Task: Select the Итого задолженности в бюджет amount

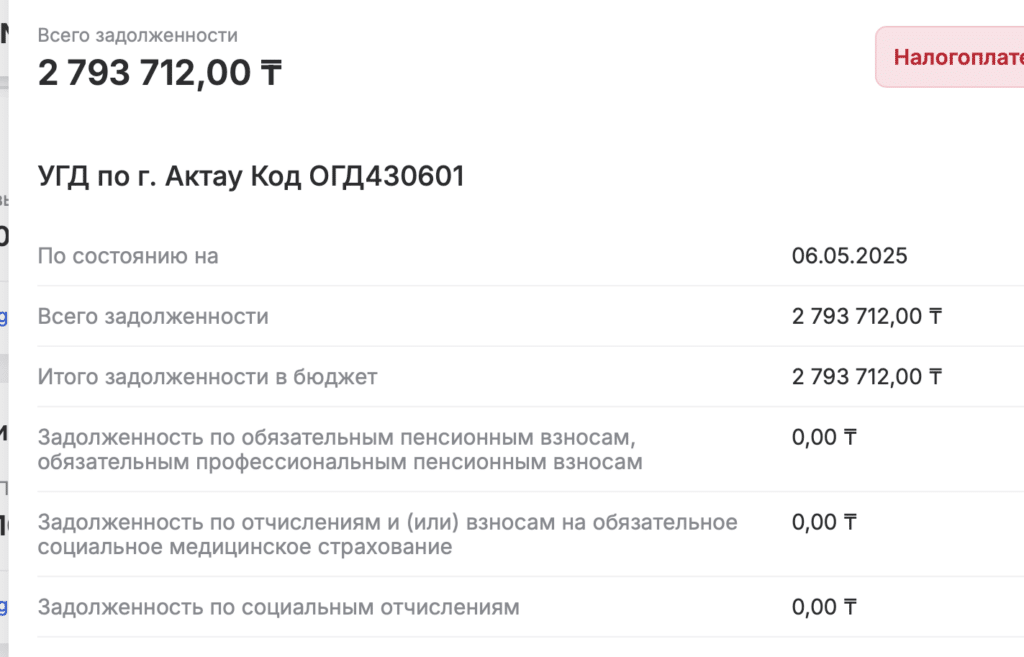Action: pyautogui.click(x=867, y=377)
